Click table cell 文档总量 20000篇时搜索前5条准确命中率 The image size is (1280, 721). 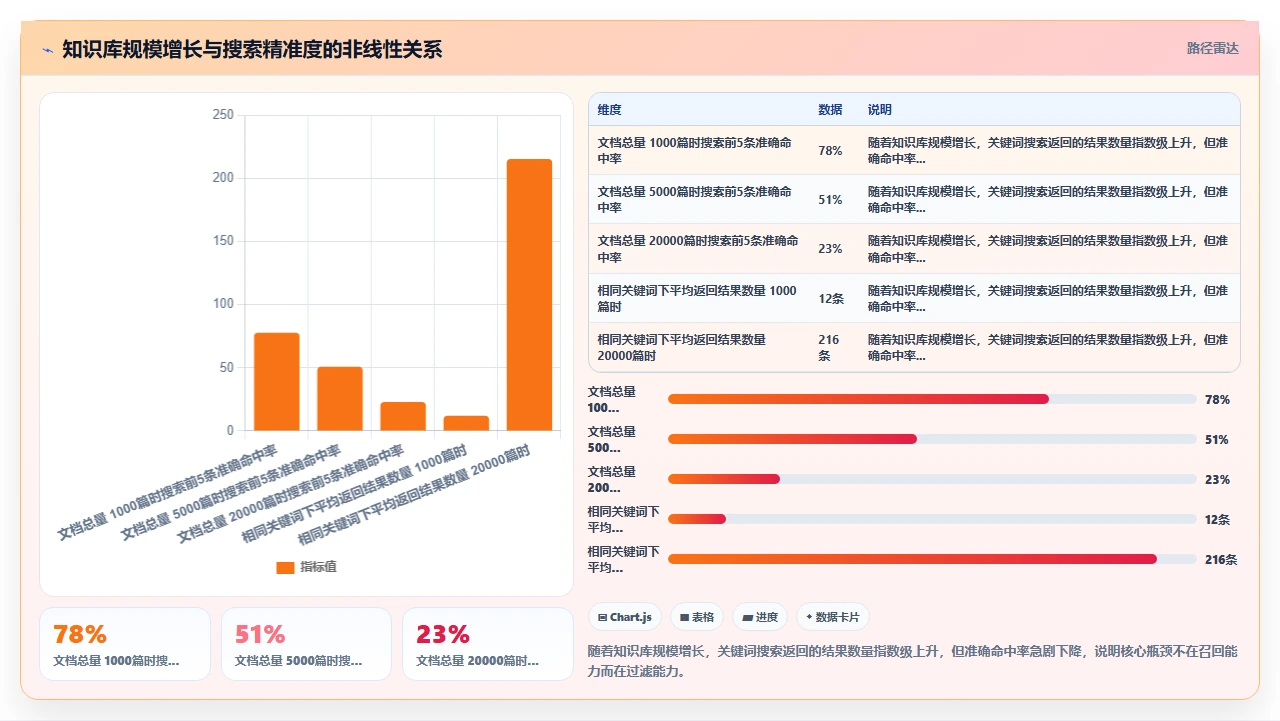698,249
